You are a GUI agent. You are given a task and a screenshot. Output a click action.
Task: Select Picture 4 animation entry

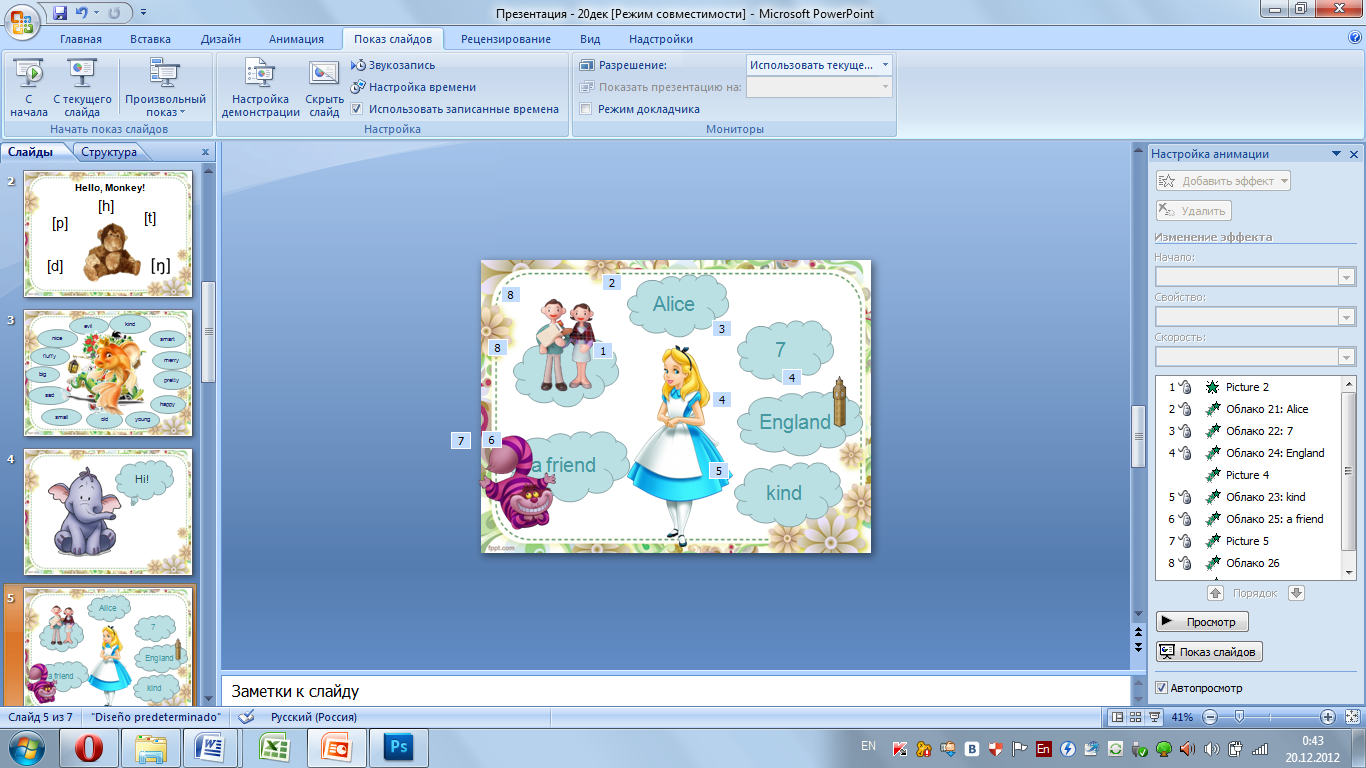click(1248, 475)
